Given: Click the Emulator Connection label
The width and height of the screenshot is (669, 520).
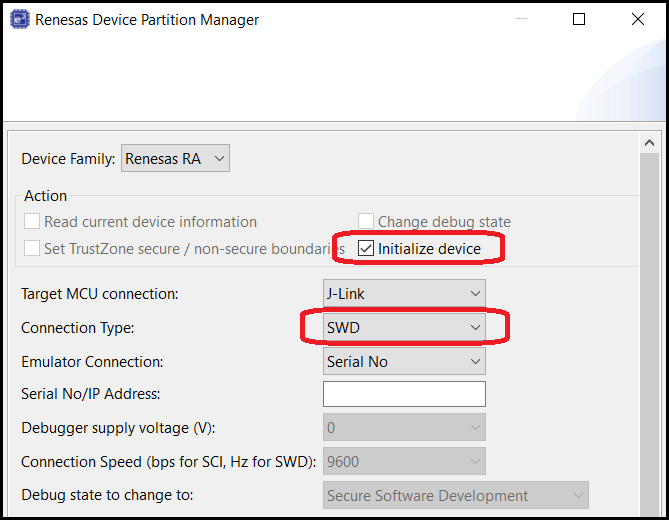Looking at the screenshot, I should (x=92, y=362).
